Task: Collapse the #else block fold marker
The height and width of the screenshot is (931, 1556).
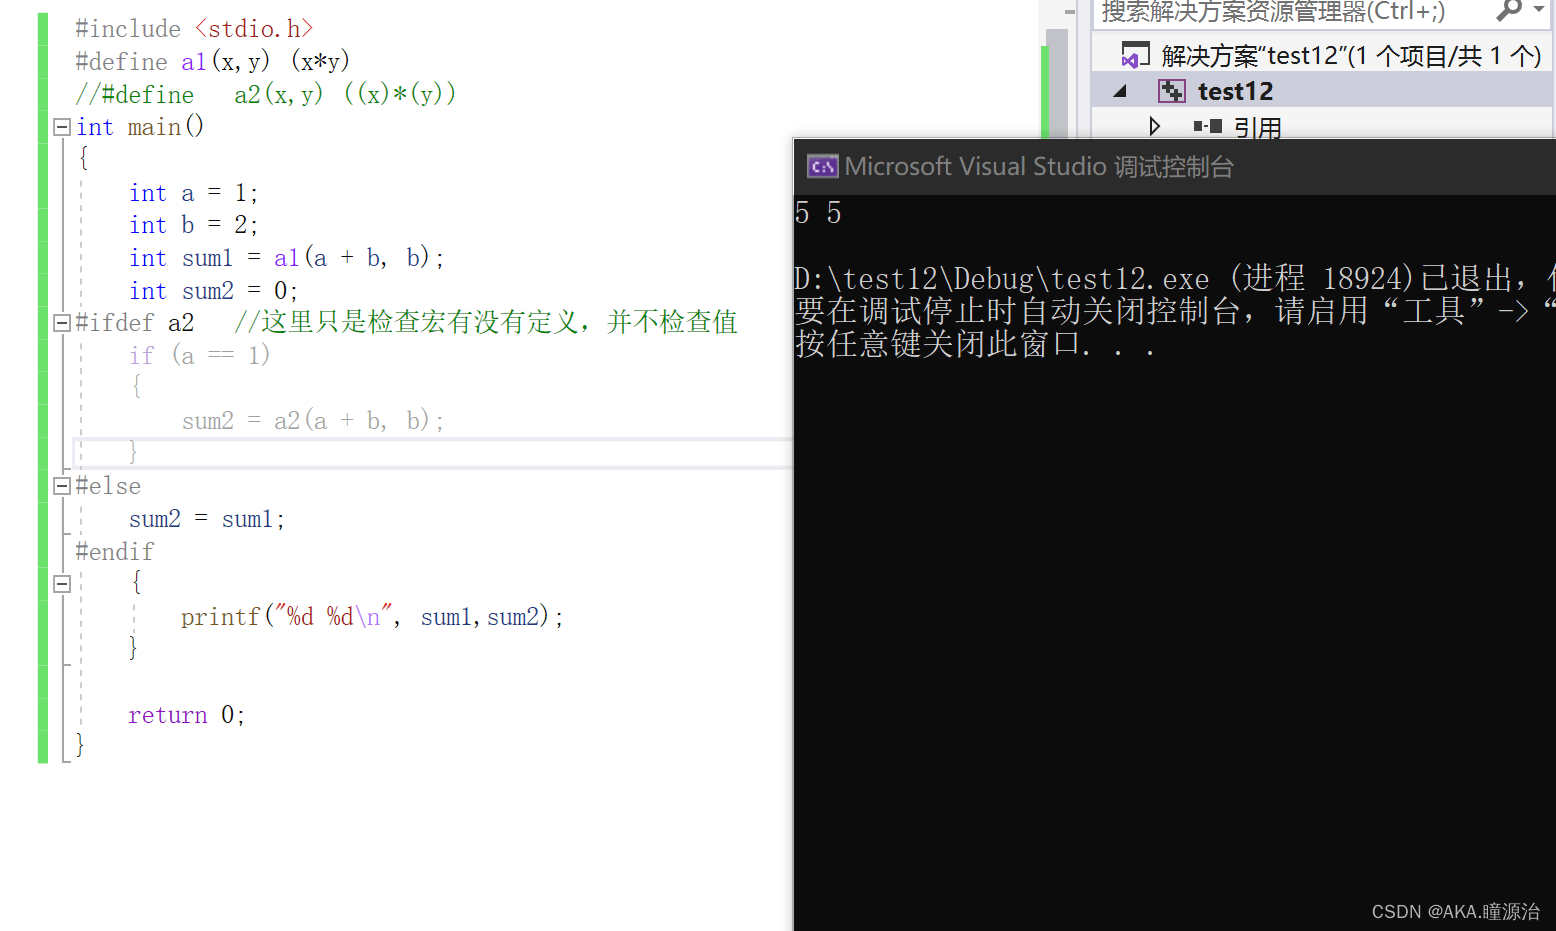Action: pos(61,485)
